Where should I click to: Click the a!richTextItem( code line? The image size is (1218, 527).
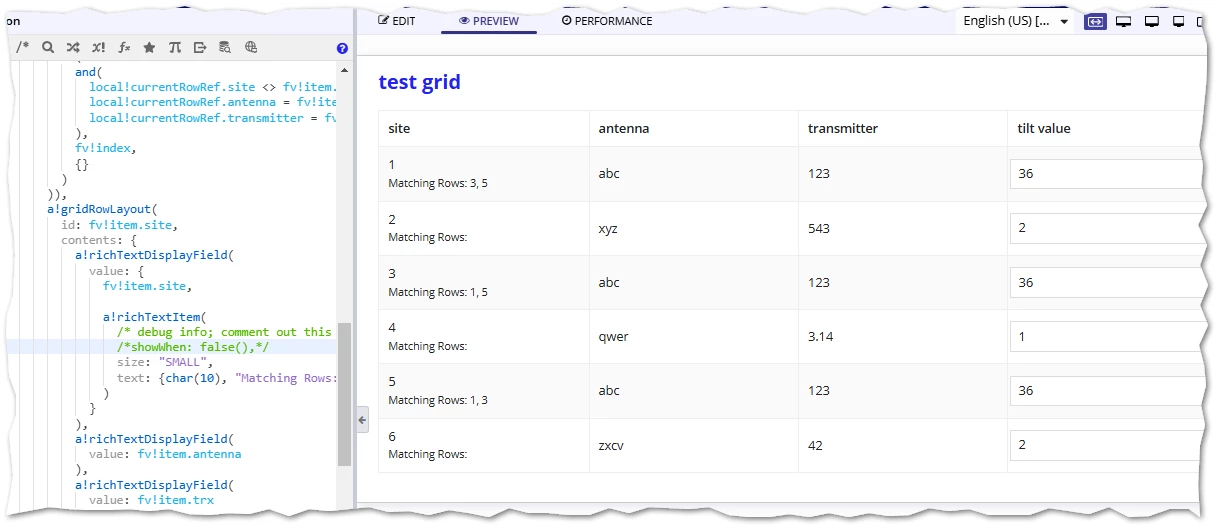(154, 317)
